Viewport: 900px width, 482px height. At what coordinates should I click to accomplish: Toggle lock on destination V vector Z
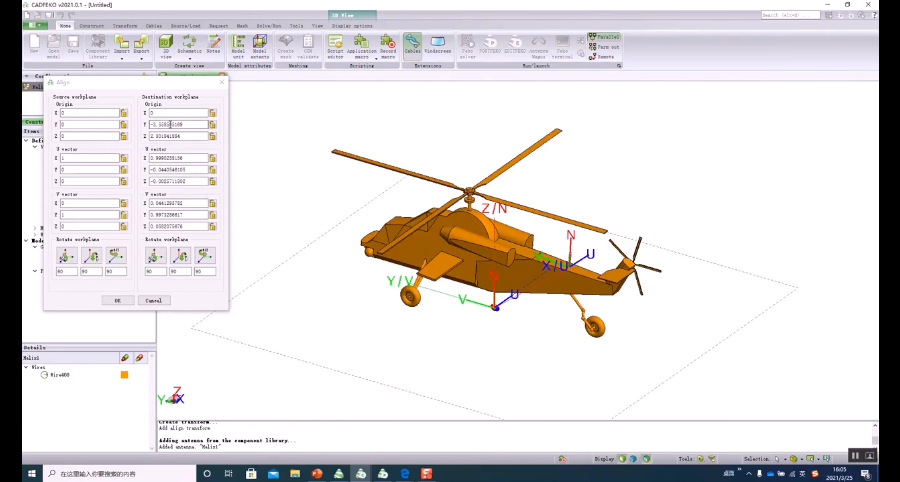tap(212, 226)
